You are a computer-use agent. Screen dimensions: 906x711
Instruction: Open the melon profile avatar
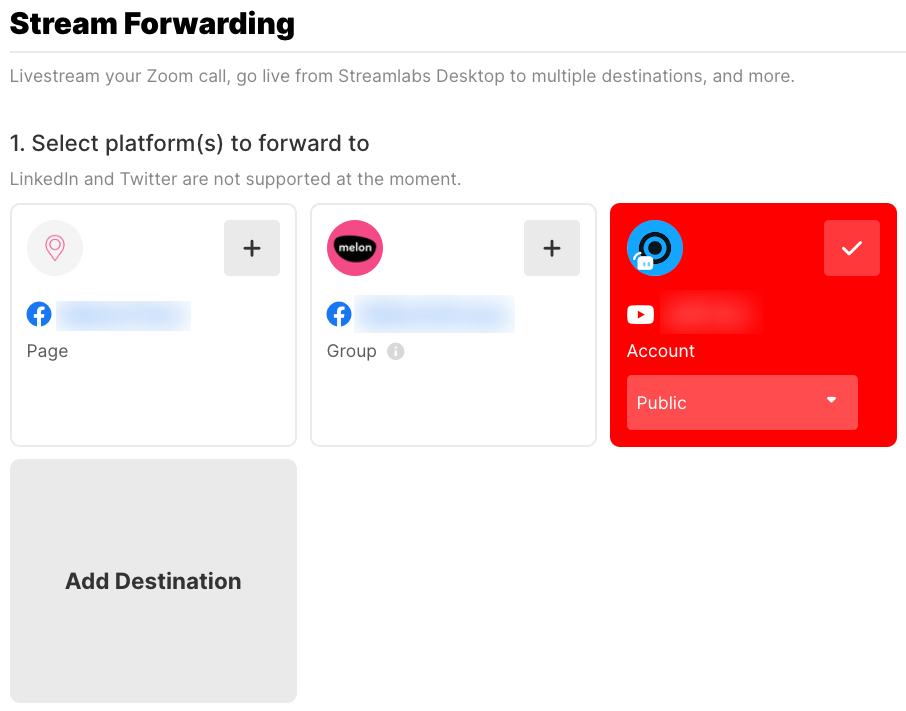coord(354,248)
